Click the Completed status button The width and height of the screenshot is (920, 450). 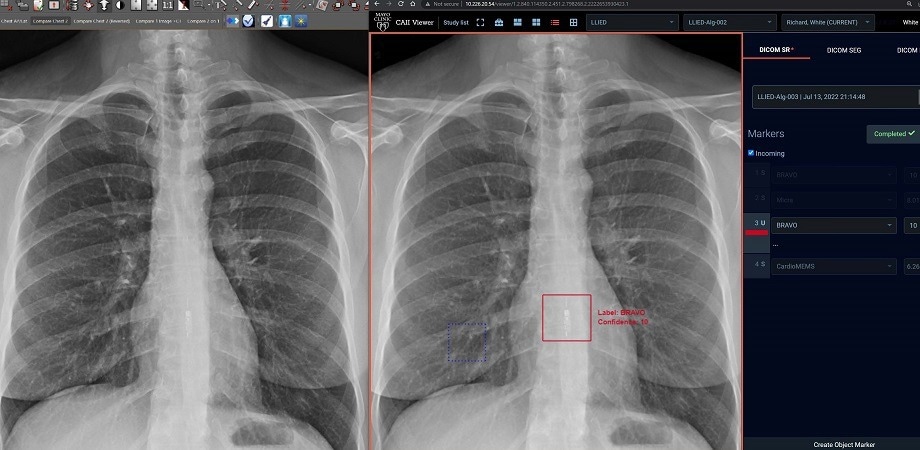893,134
